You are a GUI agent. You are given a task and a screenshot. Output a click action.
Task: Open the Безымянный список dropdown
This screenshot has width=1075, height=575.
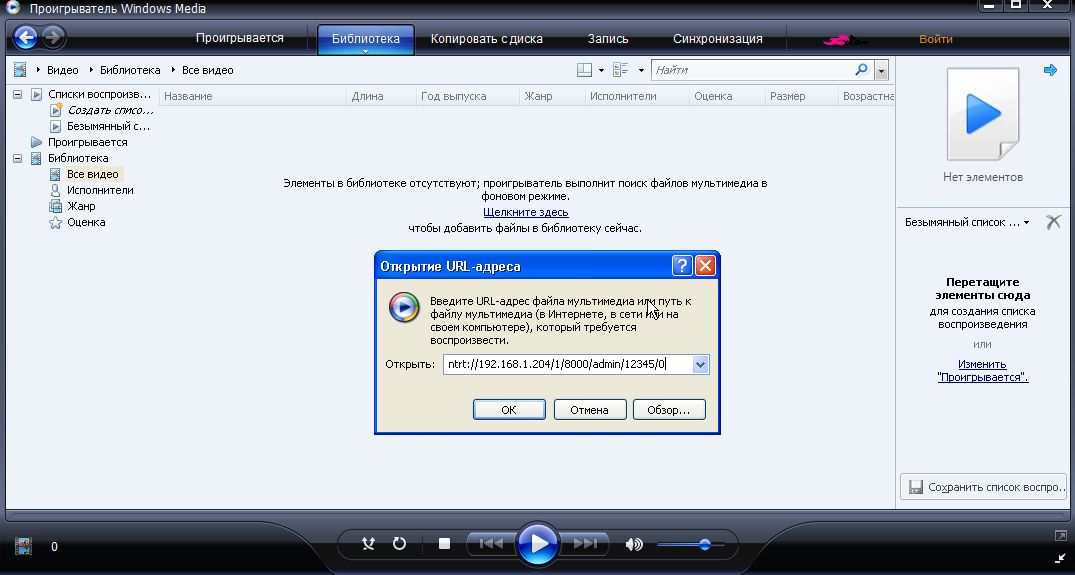pos(1026,222)
